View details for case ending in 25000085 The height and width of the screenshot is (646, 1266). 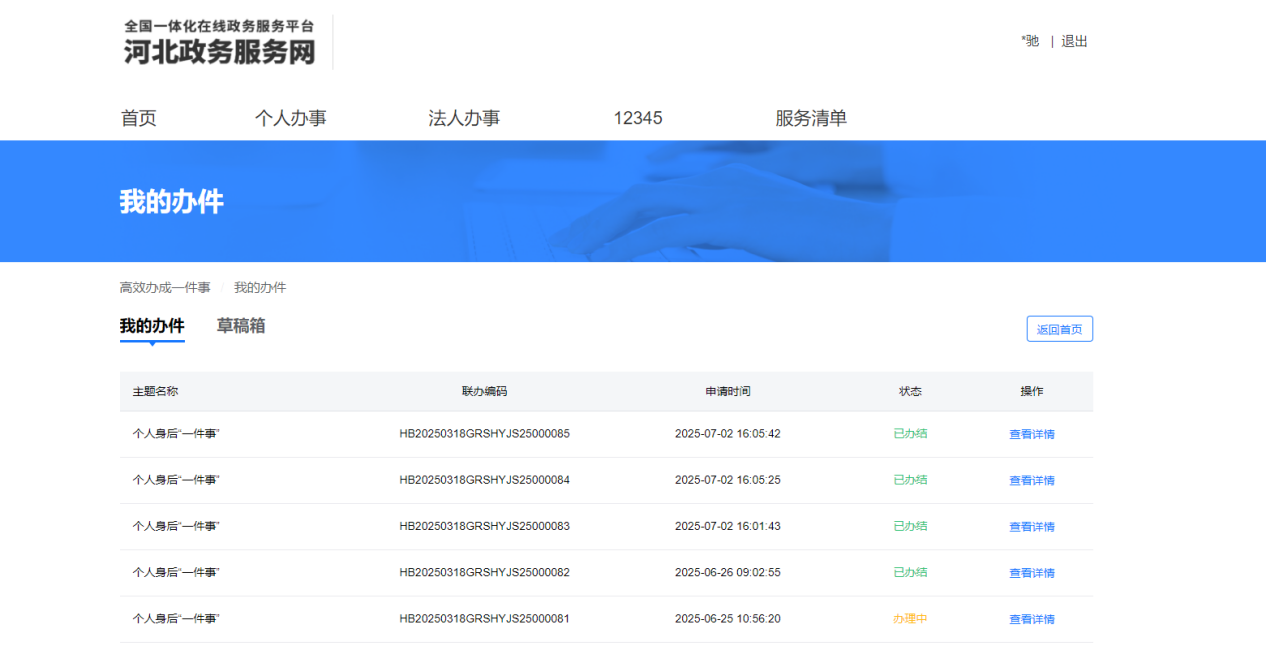(1031, 434)
